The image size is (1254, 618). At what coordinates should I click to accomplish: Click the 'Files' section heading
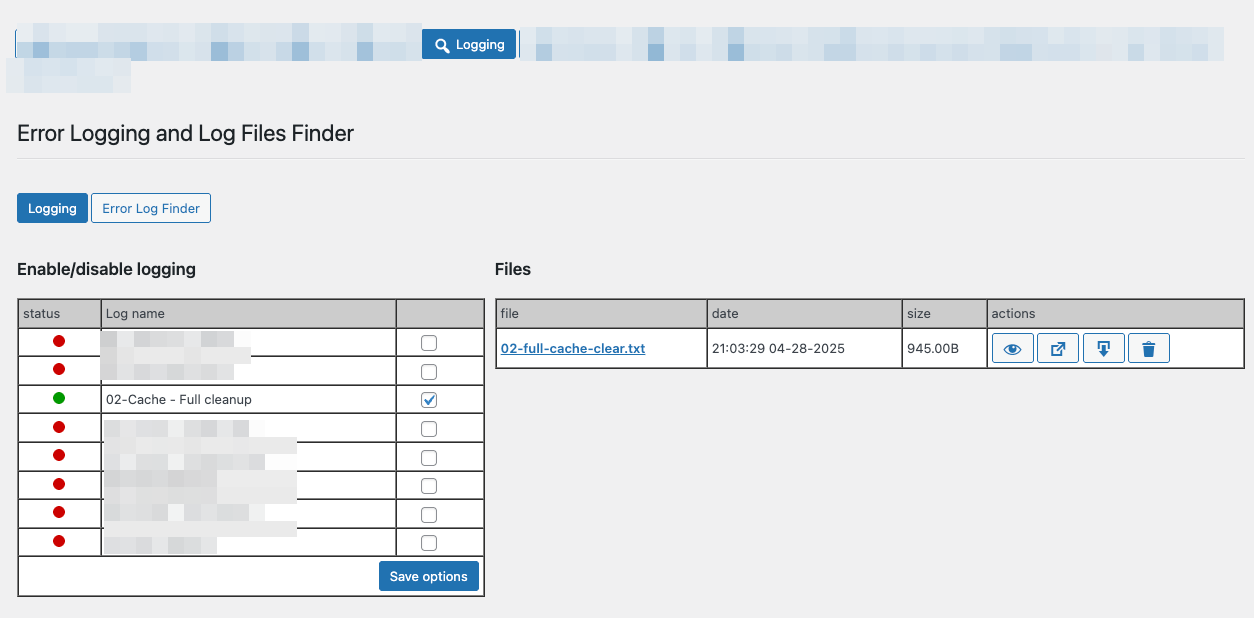pyautogui.click(x=513, y=269)
